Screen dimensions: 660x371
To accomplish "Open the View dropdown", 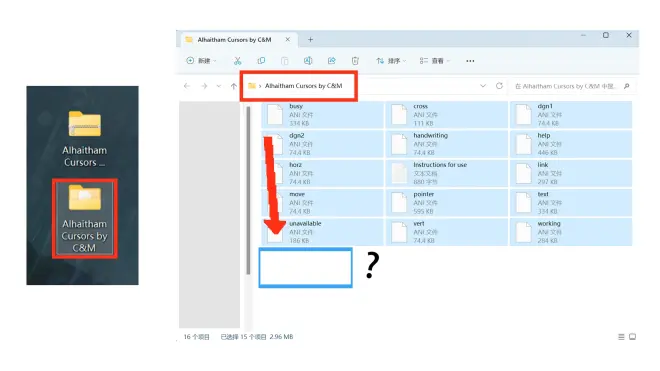I will coord(435,61).
